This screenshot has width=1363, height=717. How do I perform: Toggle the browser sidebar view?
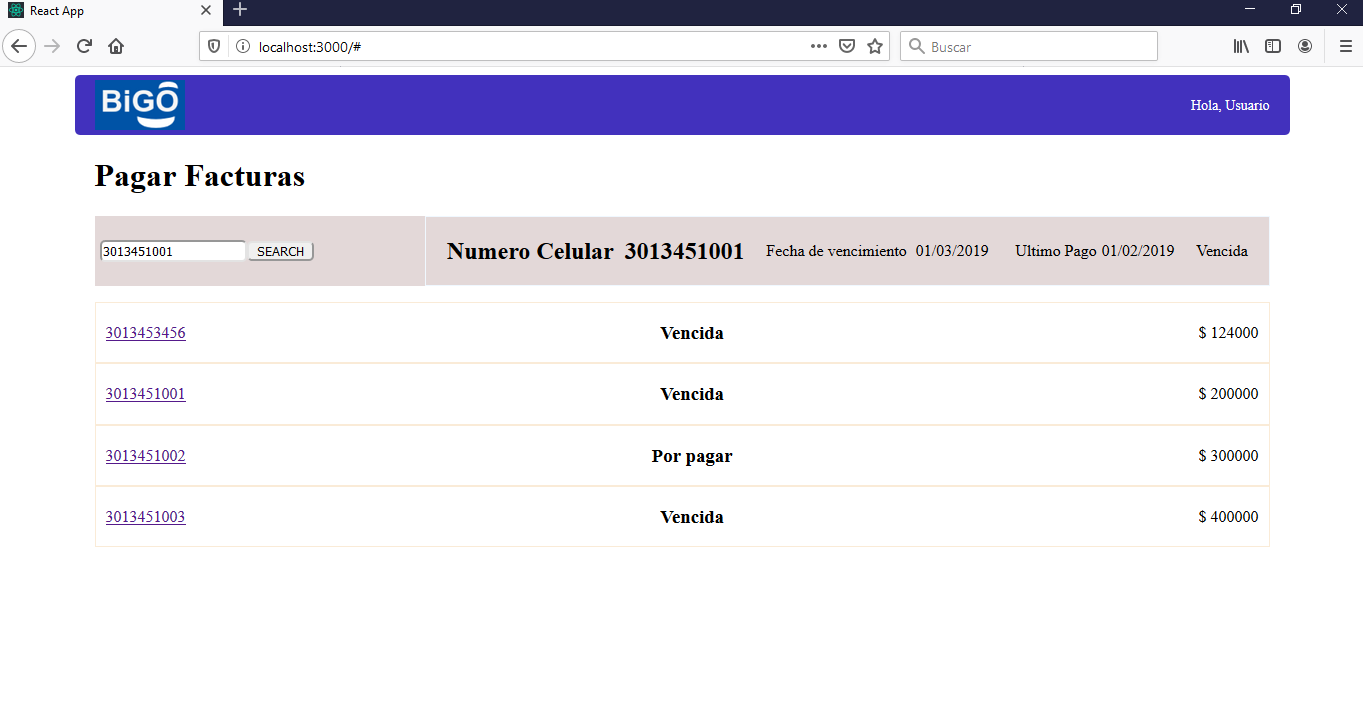(x=1273, y=46)
